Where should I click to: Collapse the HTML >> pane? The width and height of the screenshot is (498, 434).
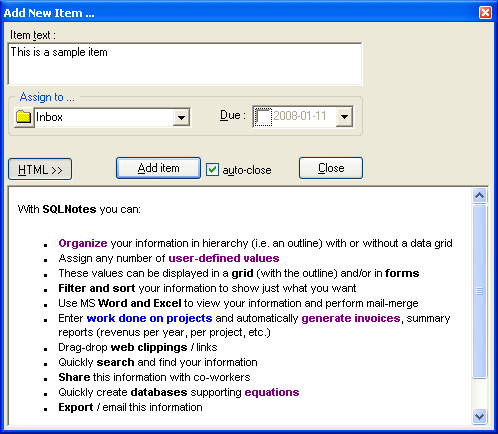pos(40,169)
